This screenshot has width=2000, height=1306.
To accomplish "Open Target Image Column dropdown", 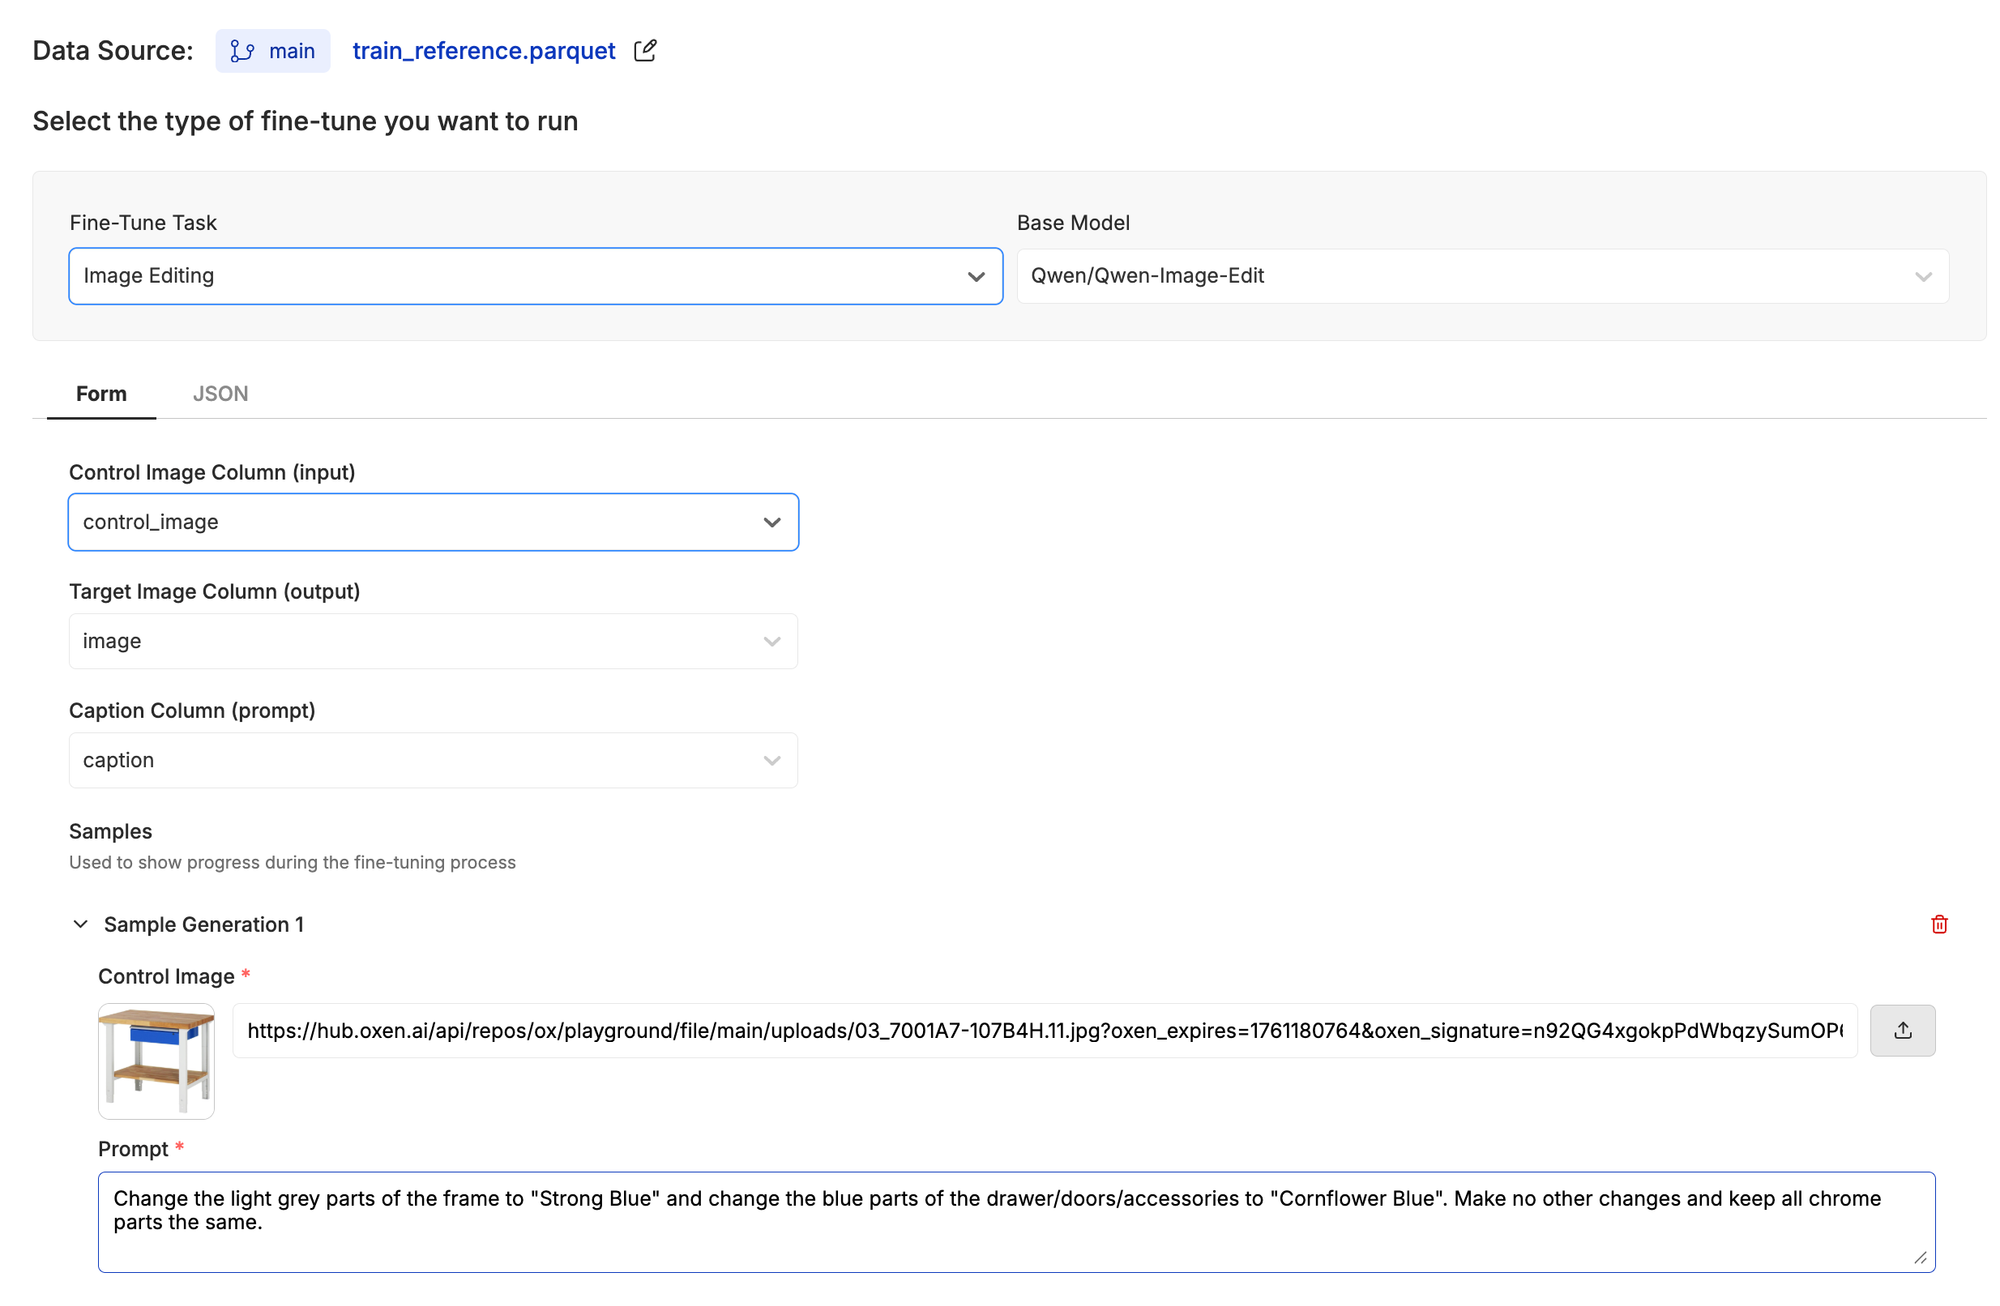I will pyautogui.click(x=433, y=641).
